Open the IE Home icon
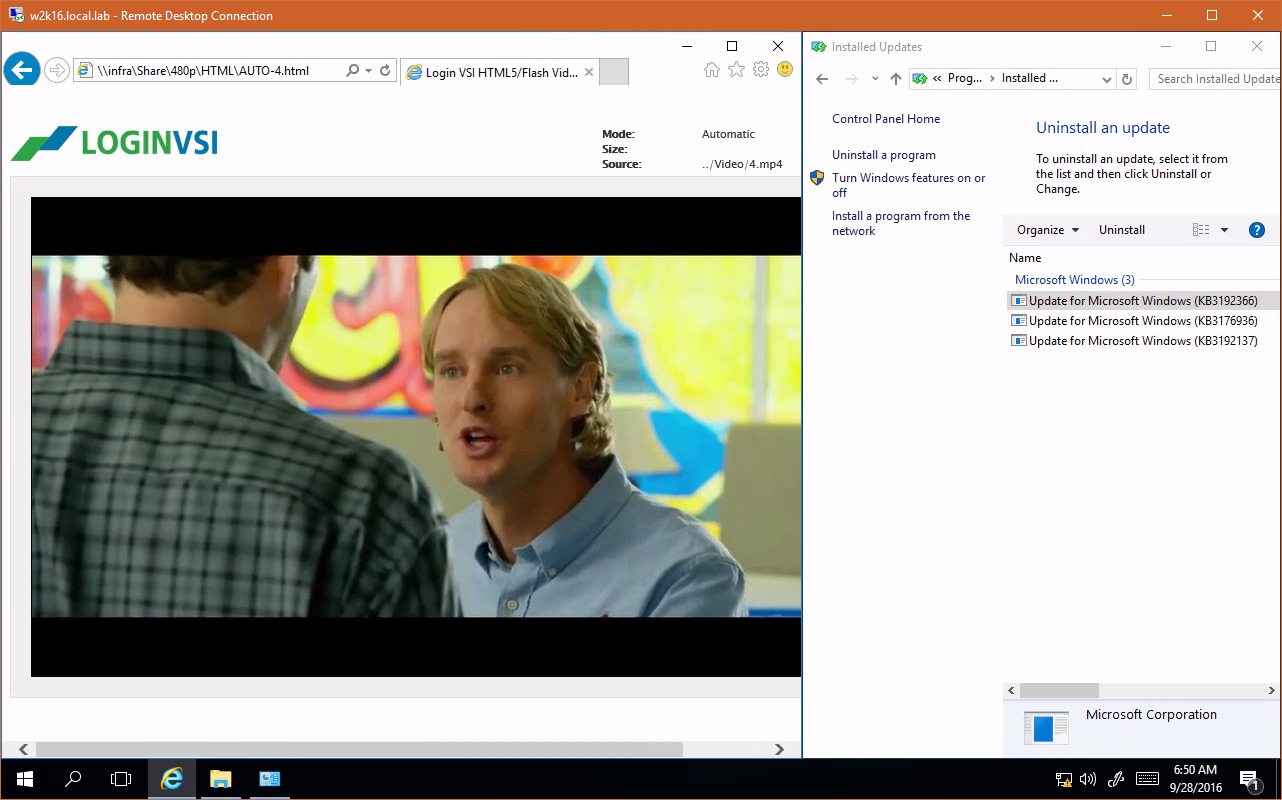This screenshot has height=800, width=1282. point(712,69)
